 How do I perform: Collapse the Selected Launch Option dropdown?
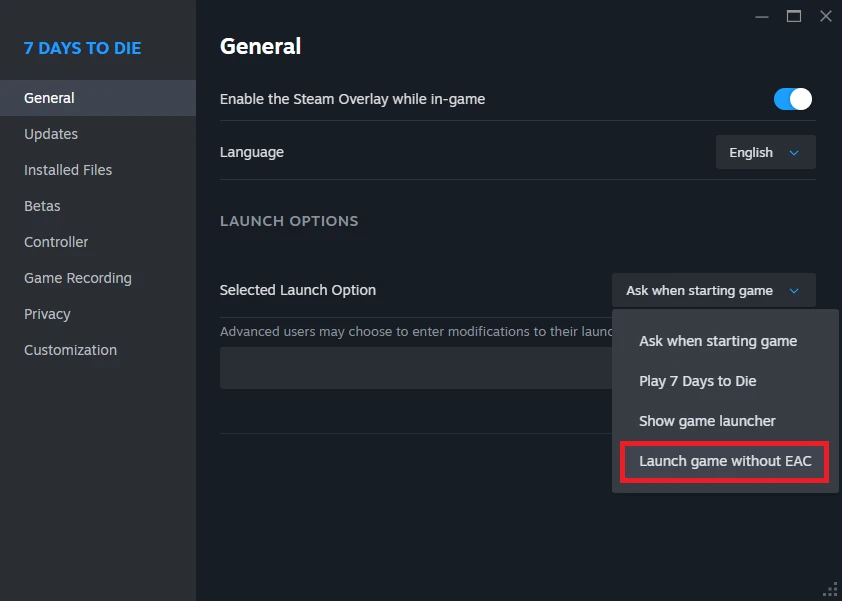(x=713, y=291)
